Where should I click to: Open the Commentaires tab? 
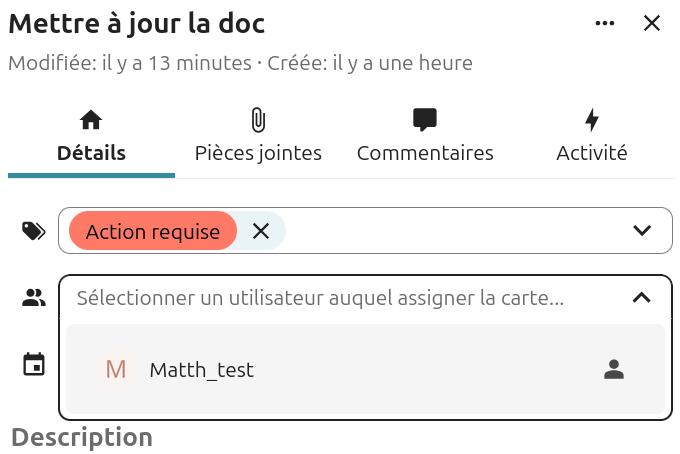(x=425, y=153)
